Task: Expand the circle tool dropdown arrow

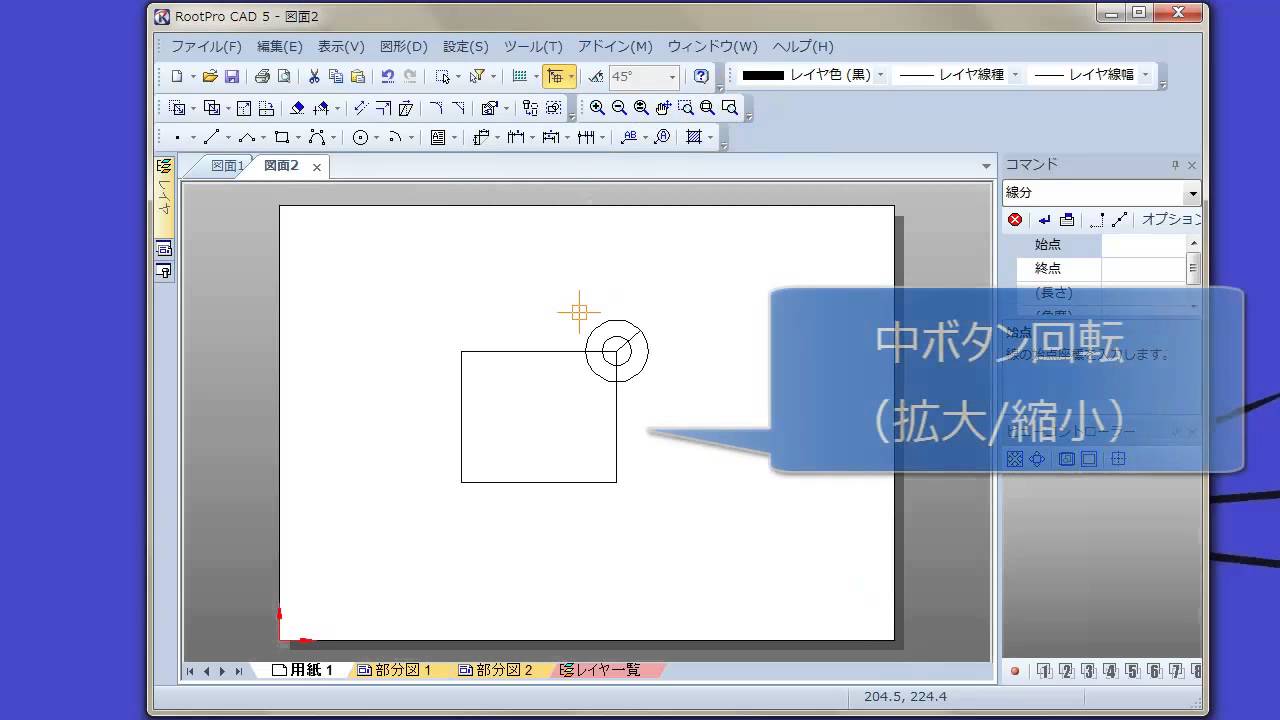Action: point(377,138)
